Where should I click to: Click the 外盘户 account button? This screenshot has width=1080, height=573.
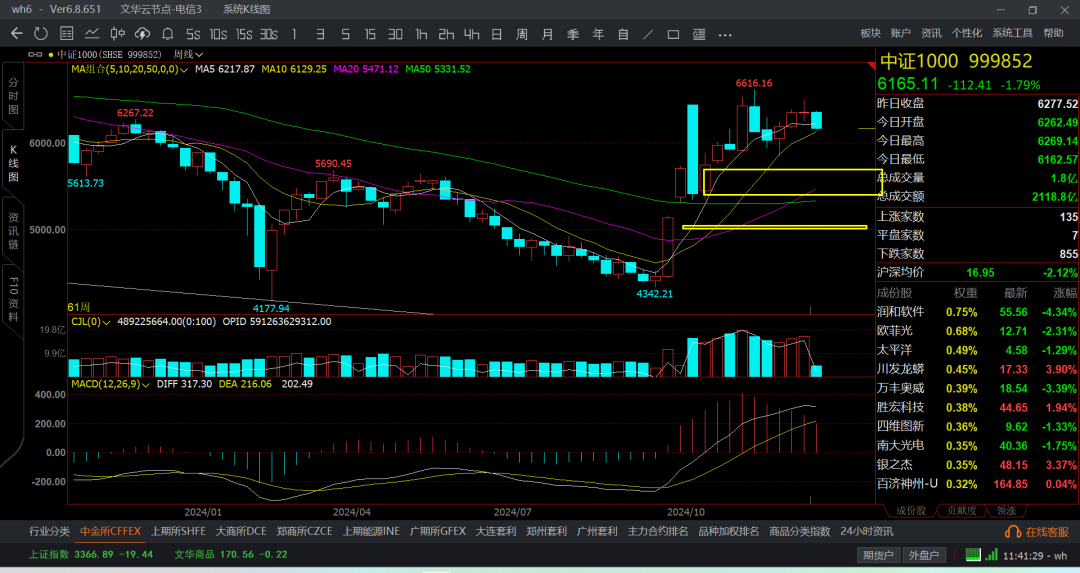click(x=924, y=555)
